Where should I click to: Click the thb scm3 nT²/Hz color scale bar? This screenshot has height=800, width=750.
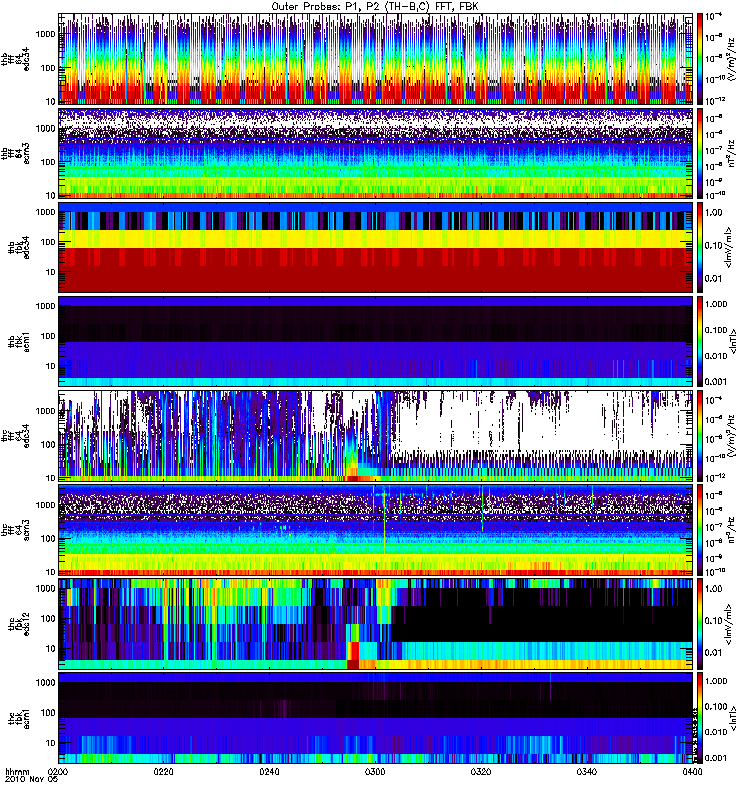700,153
